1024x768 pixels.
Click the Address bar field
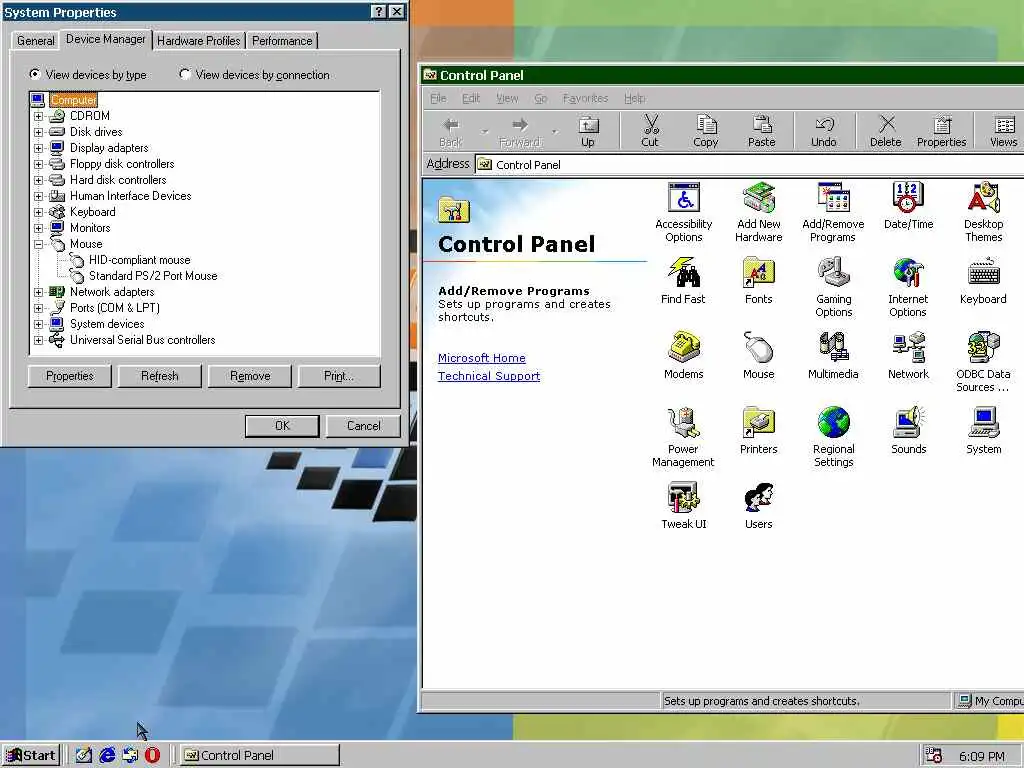(748, 165)
